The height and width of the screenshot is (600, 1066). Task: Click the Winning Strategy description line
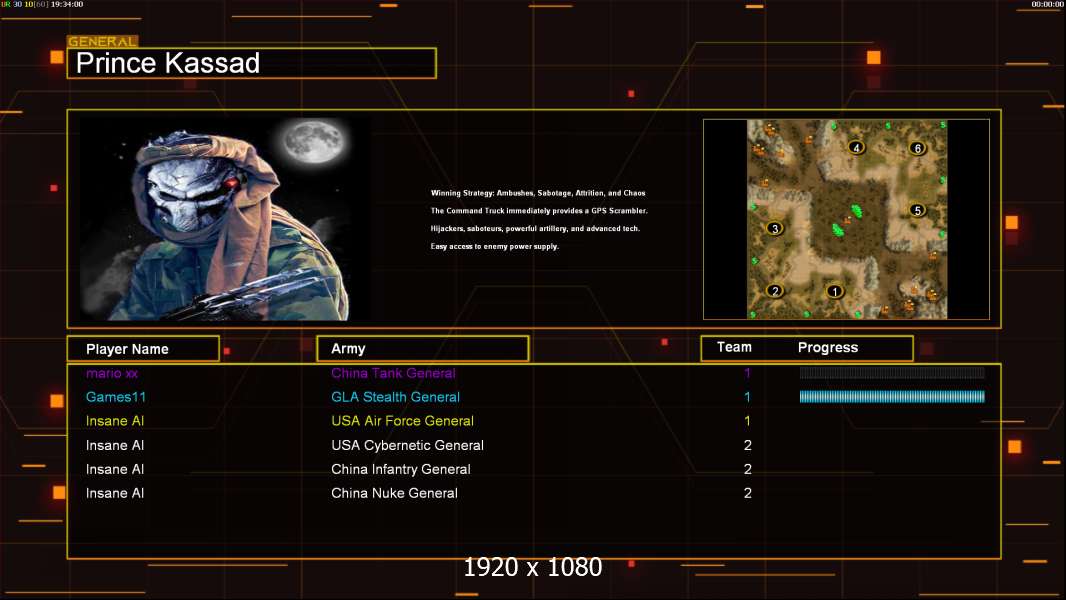click(x=538, y=193)
